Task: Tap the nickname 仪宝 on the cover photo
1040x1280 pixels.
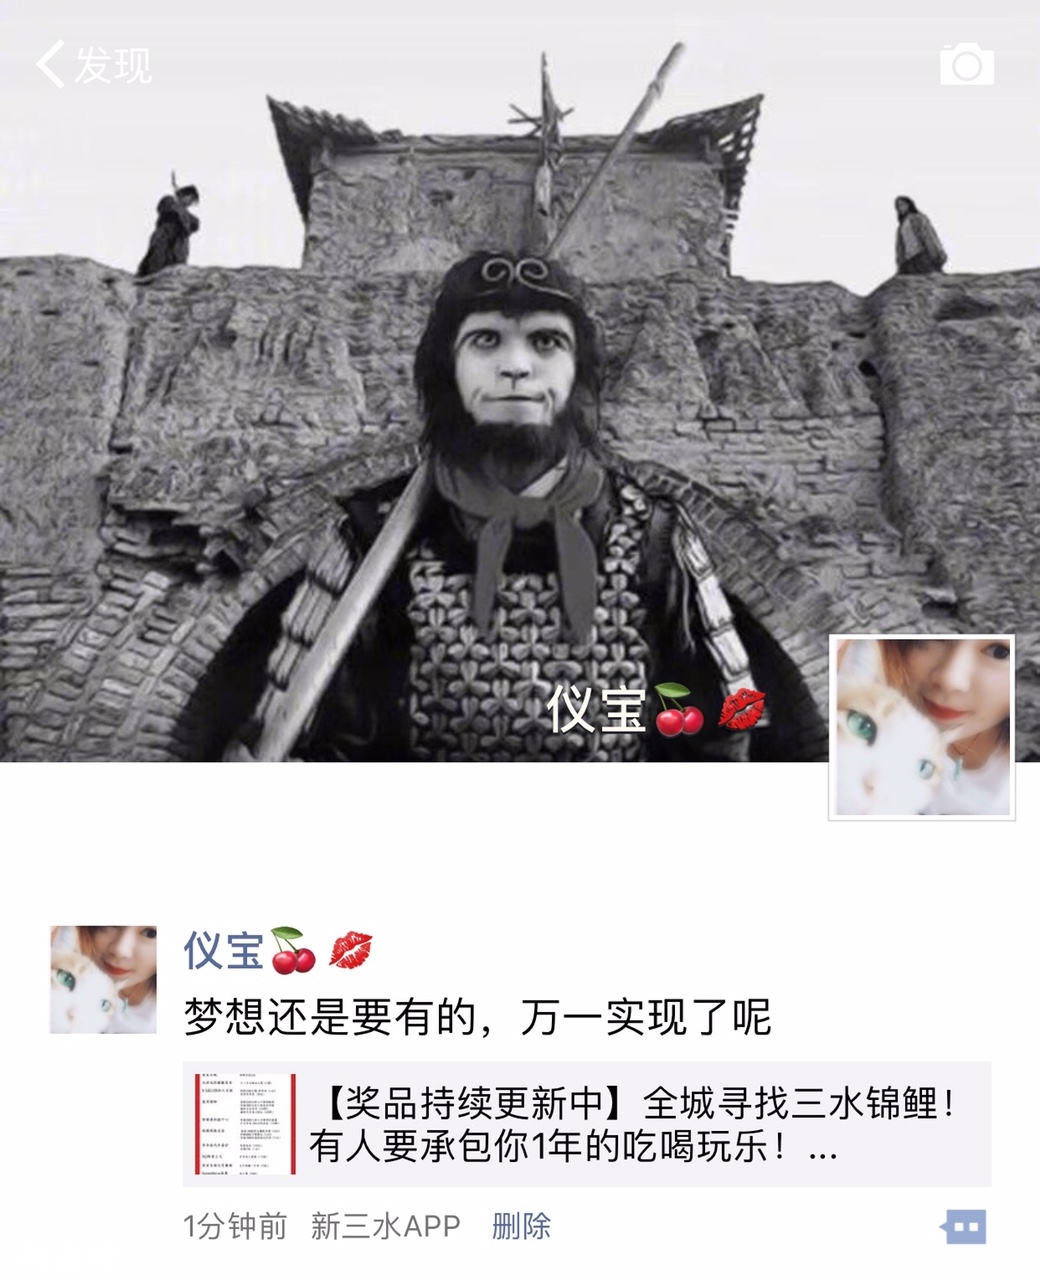Action: pyautogui.click(x=597, y=710)
